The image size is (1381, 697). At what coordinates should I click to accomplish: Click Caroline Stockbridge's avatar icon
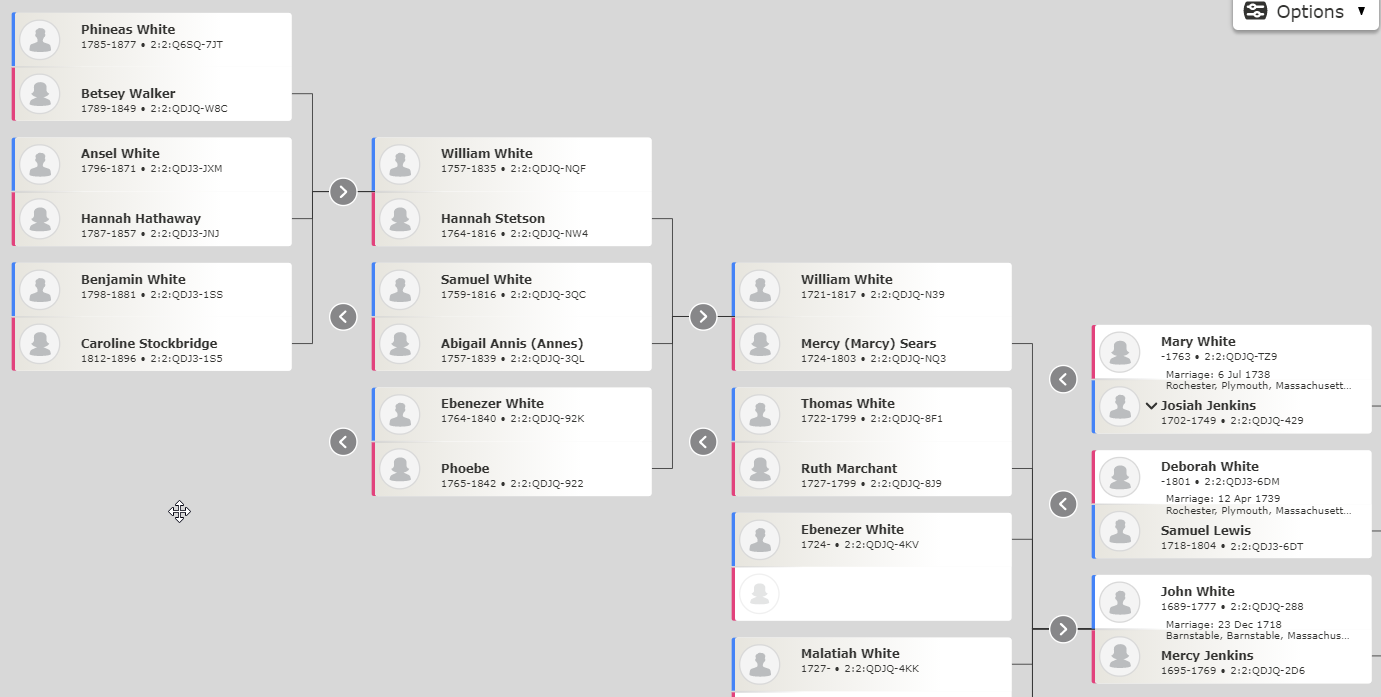coord(40,344)
